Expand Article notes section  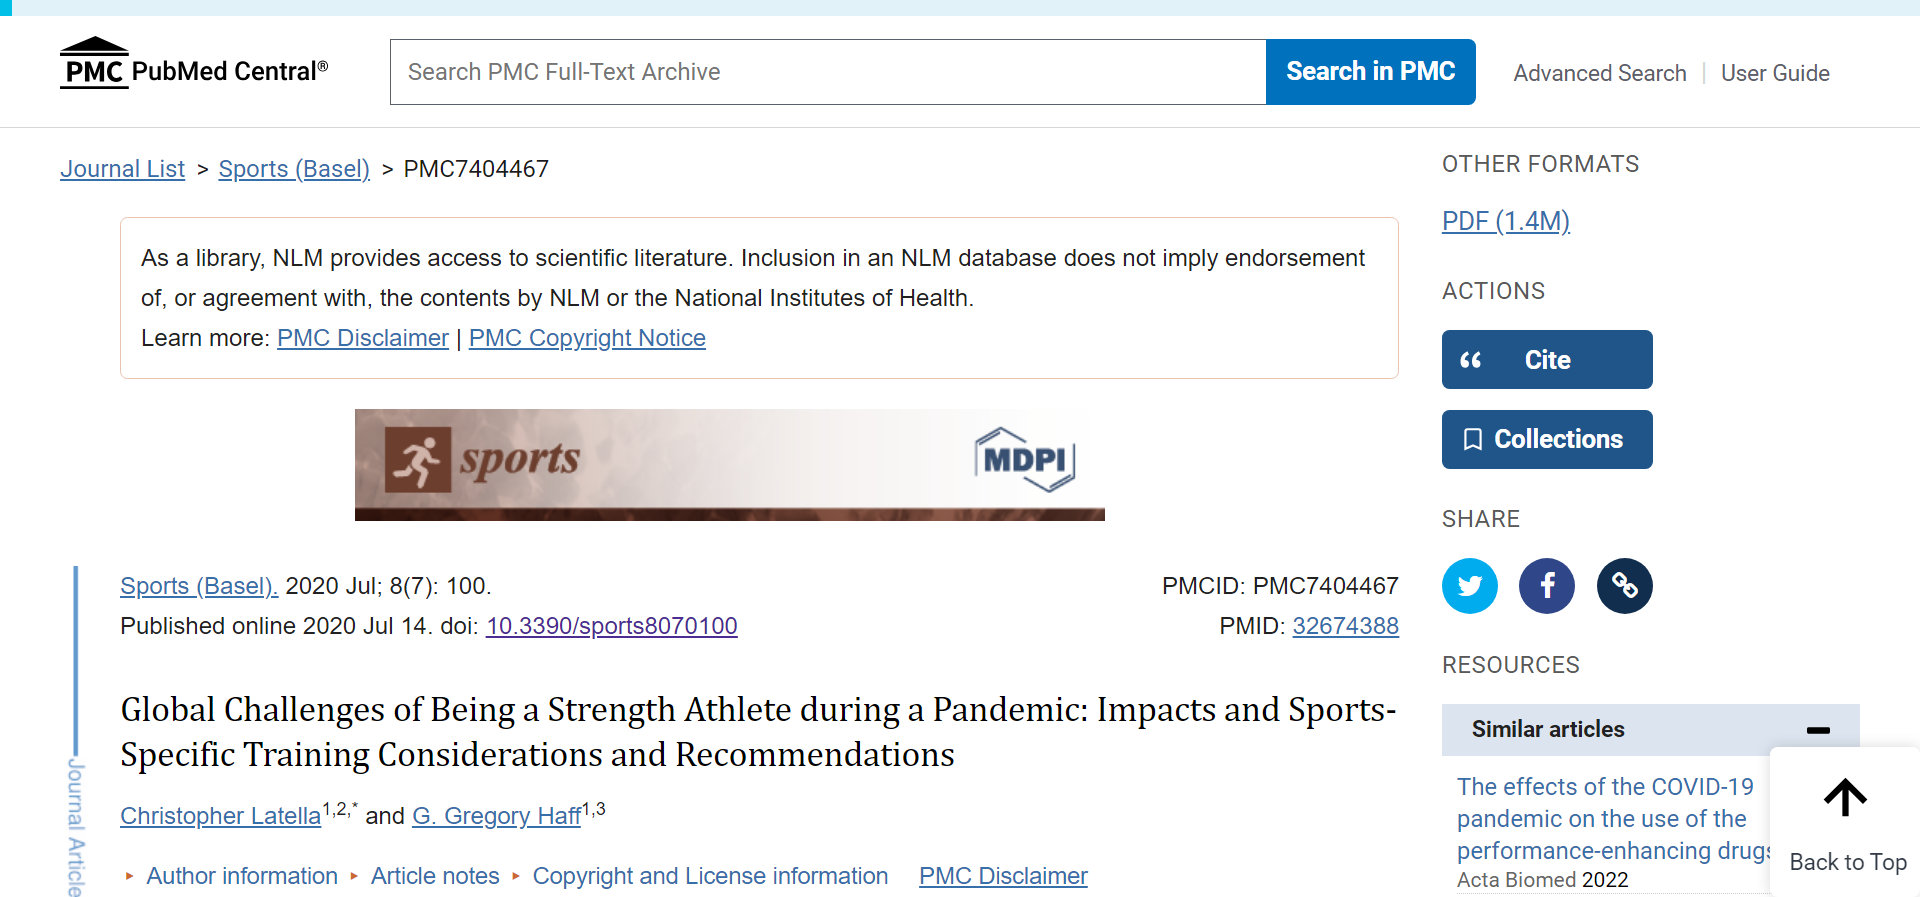click(x=434, y=876)
